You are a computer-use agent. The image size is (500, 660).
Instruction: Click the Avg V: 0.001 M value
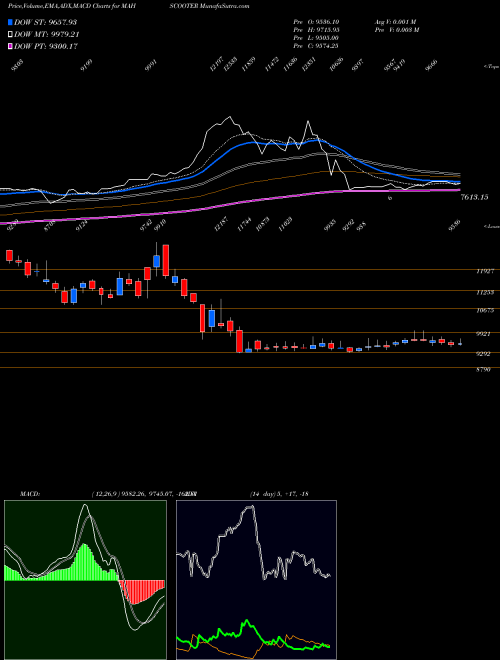pos(395,22)
